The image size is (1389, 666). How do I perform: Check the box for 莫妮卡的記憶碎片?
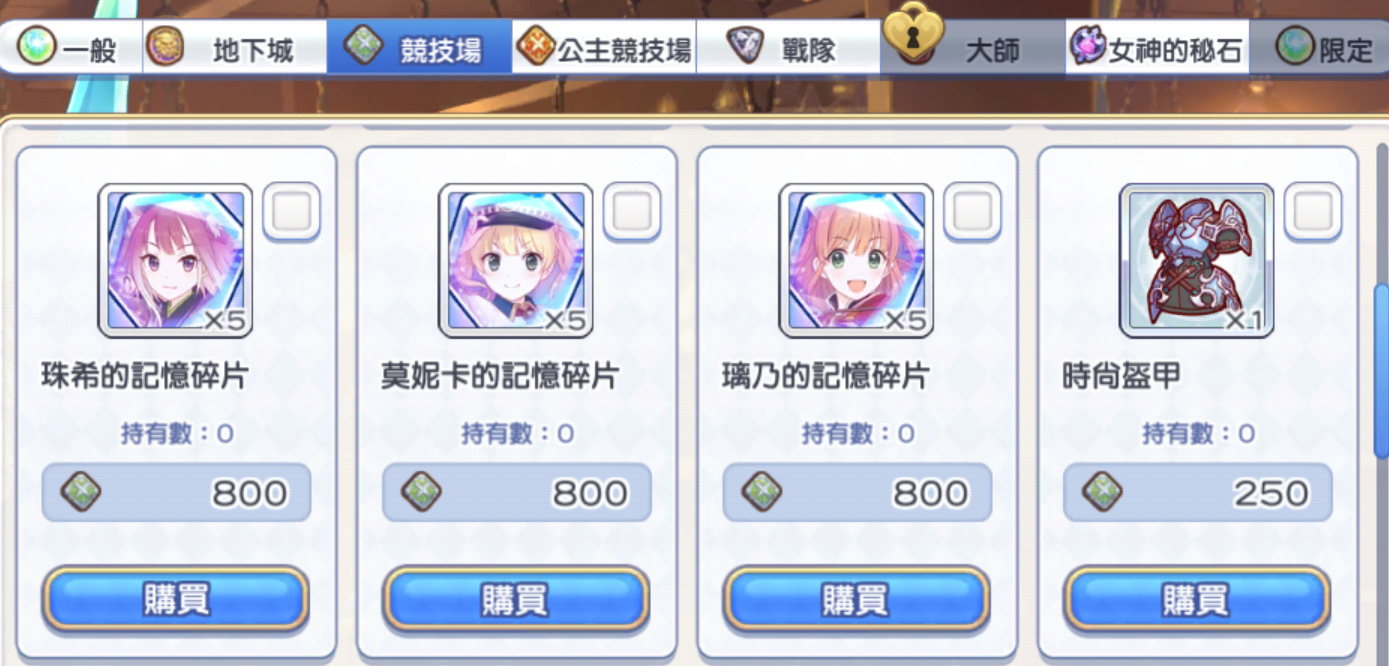click(632, 212)
